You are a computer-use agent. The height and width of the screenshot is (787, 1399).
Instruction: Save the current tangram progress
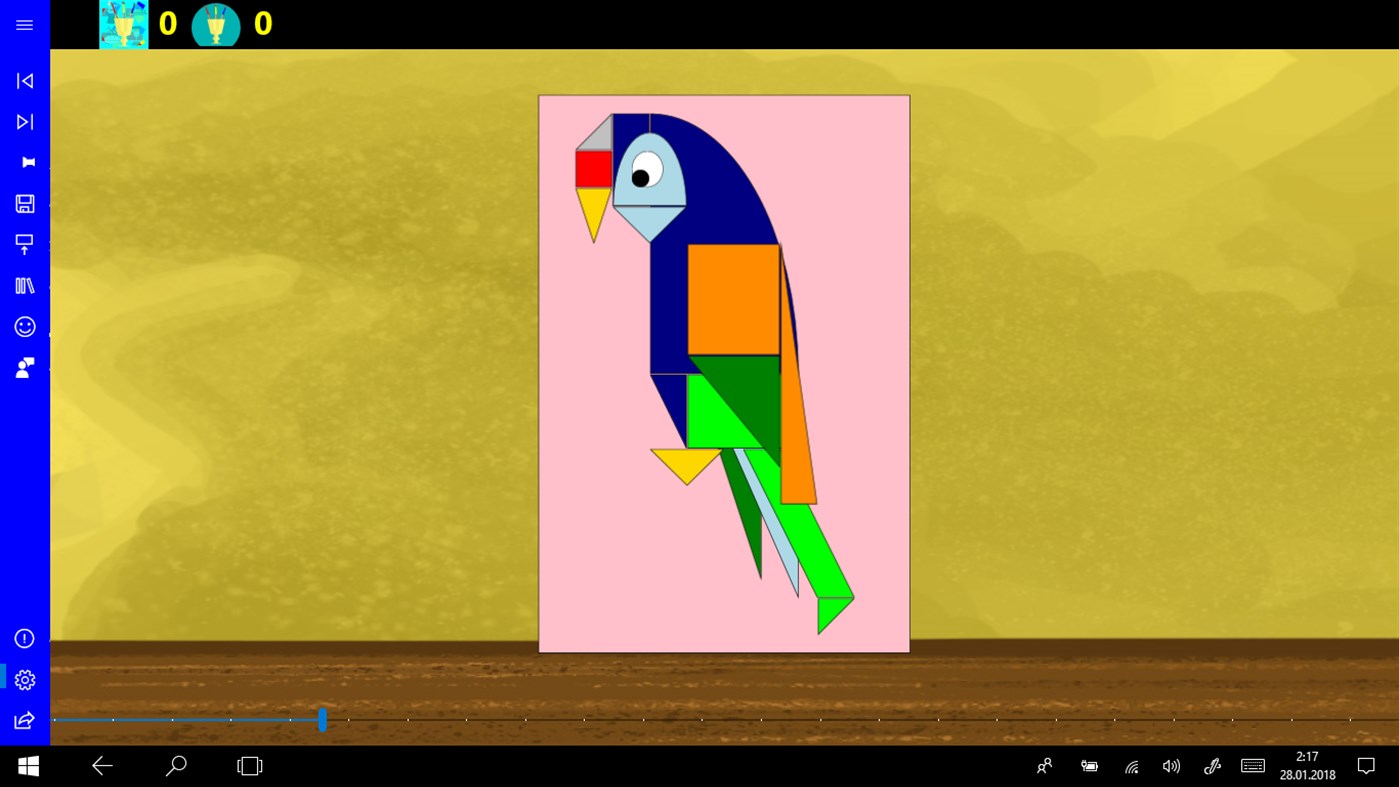click(x=24, y=203)
